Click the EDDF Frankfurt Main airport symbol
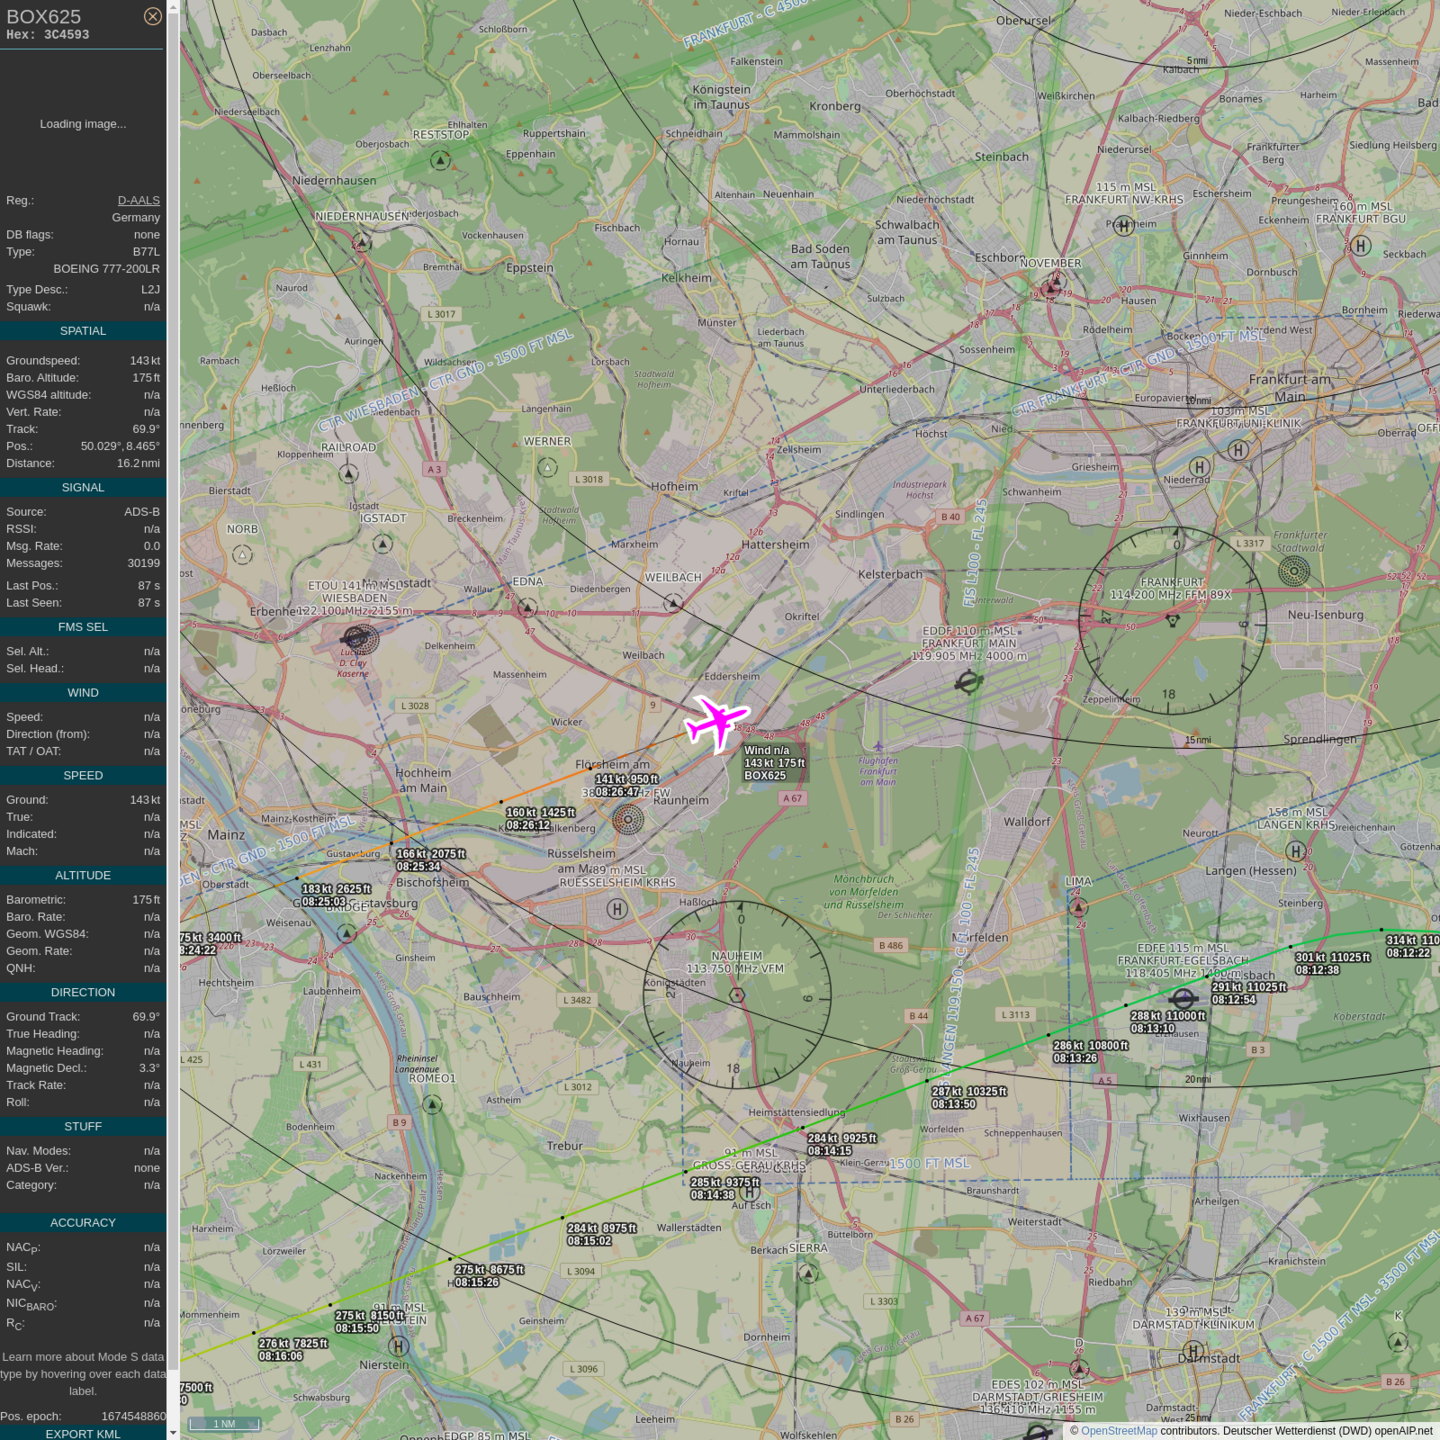1440x1440 pixels. pyautogui.click(x=968, y=683)
